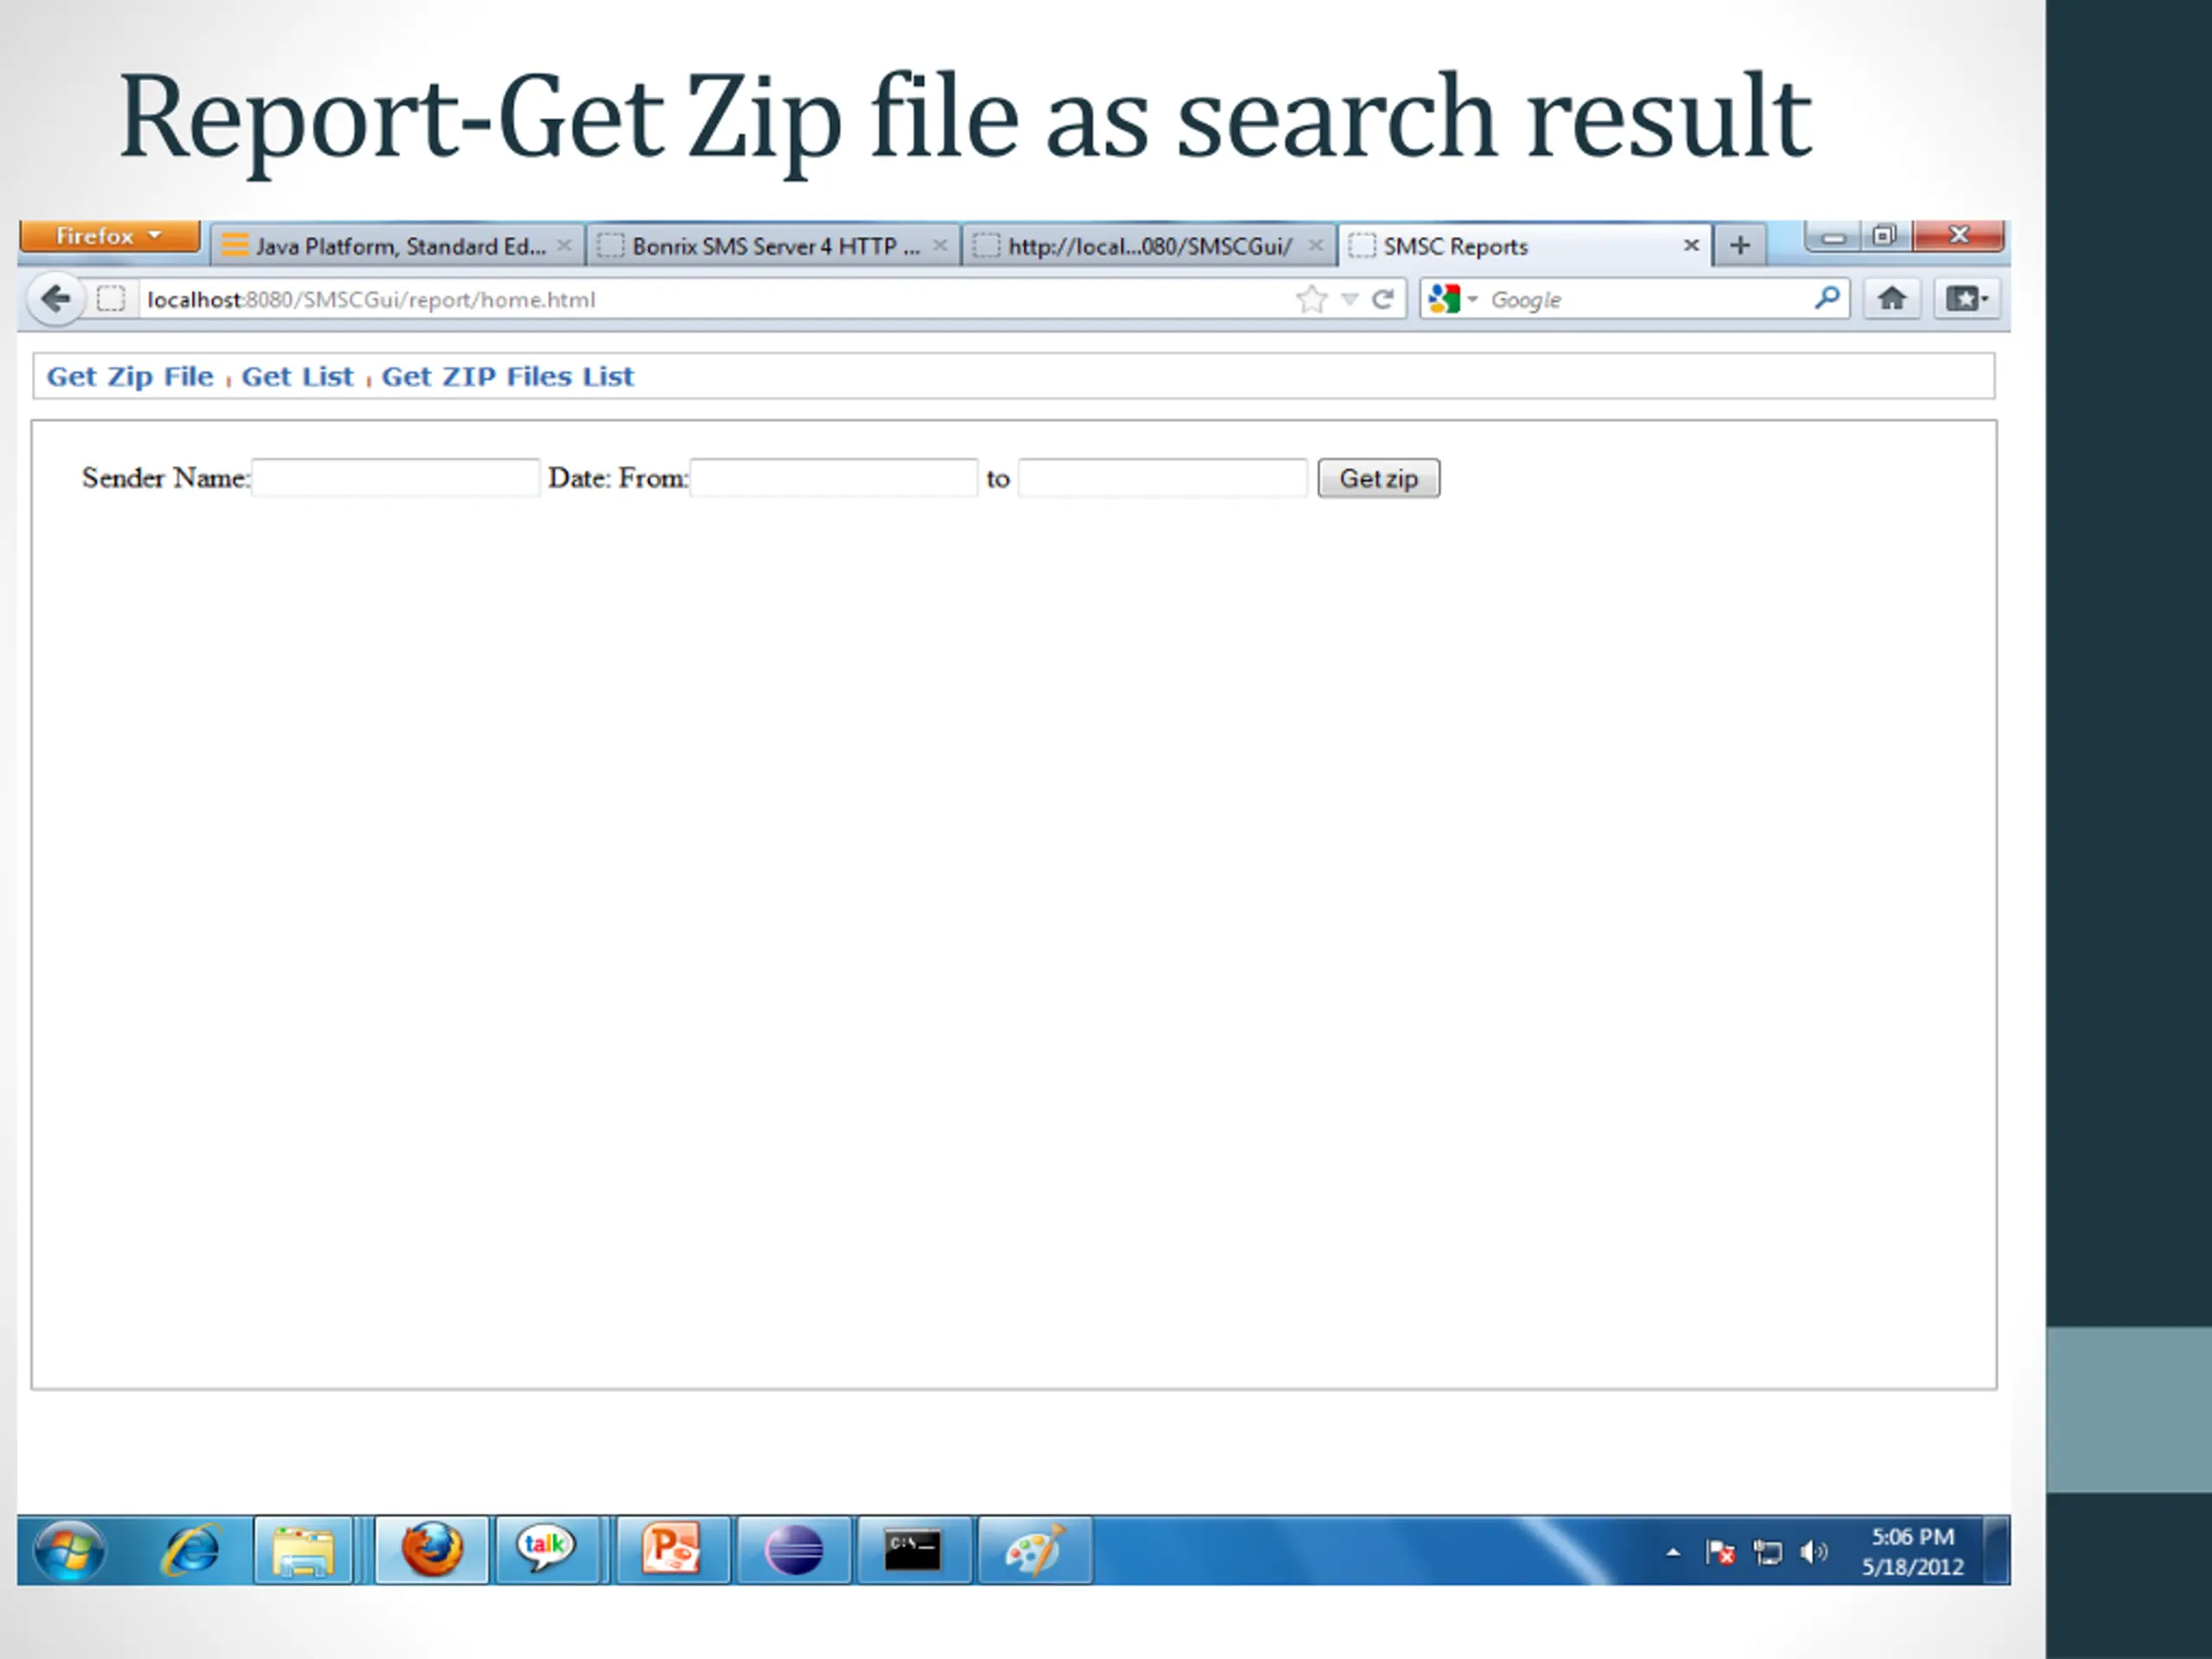The image size is (2212, 1659).
Task: Launch Internet Explorer from the taskbar
Action: (x=190, y=1551)
